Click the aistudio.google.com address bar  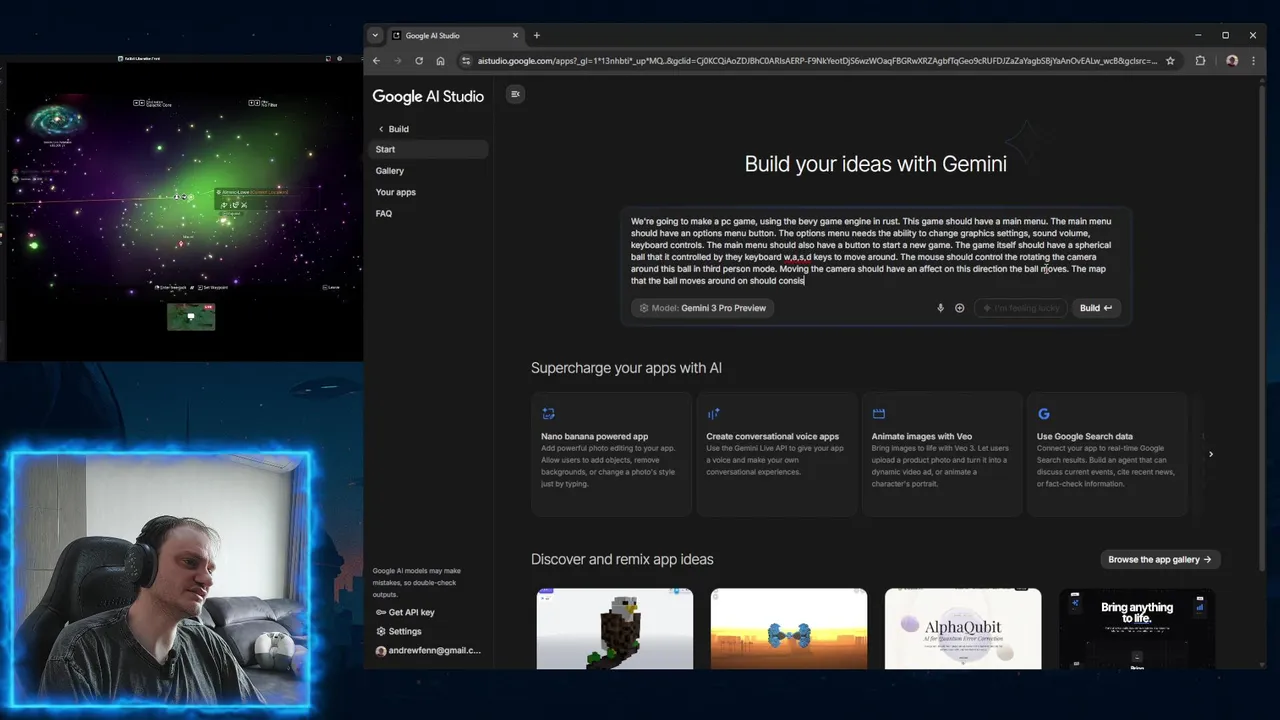coord(817,61)
